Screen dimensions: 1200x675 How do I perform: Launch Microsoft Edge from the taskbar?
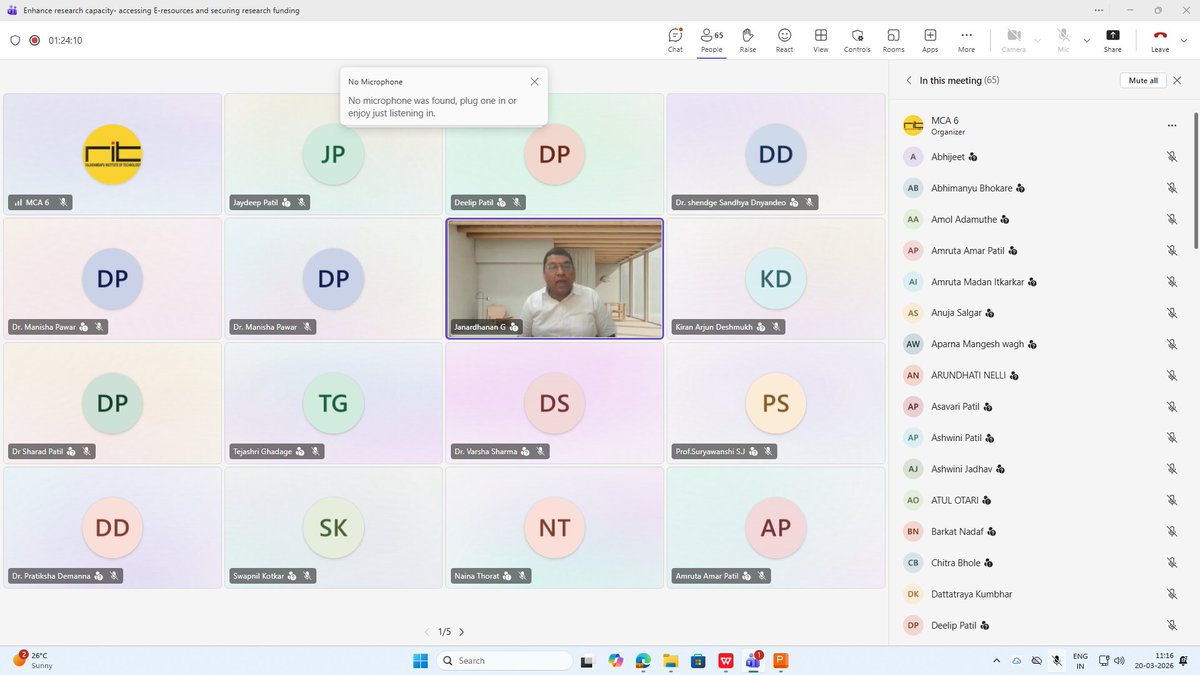(x=643, y=660)
